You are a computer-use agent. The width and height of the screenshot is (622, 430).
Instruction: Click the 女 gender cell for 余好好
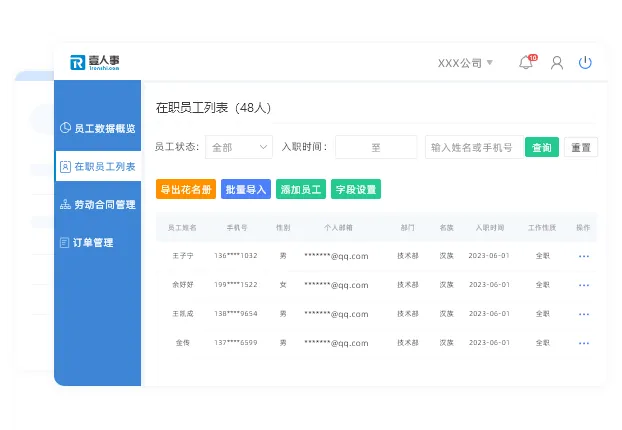pyautogui.click(x=283, y=285)
